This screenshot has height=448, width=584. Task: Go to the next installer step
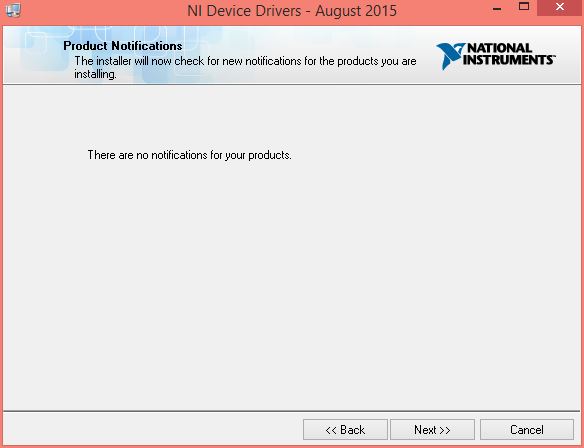pos(432,430)
